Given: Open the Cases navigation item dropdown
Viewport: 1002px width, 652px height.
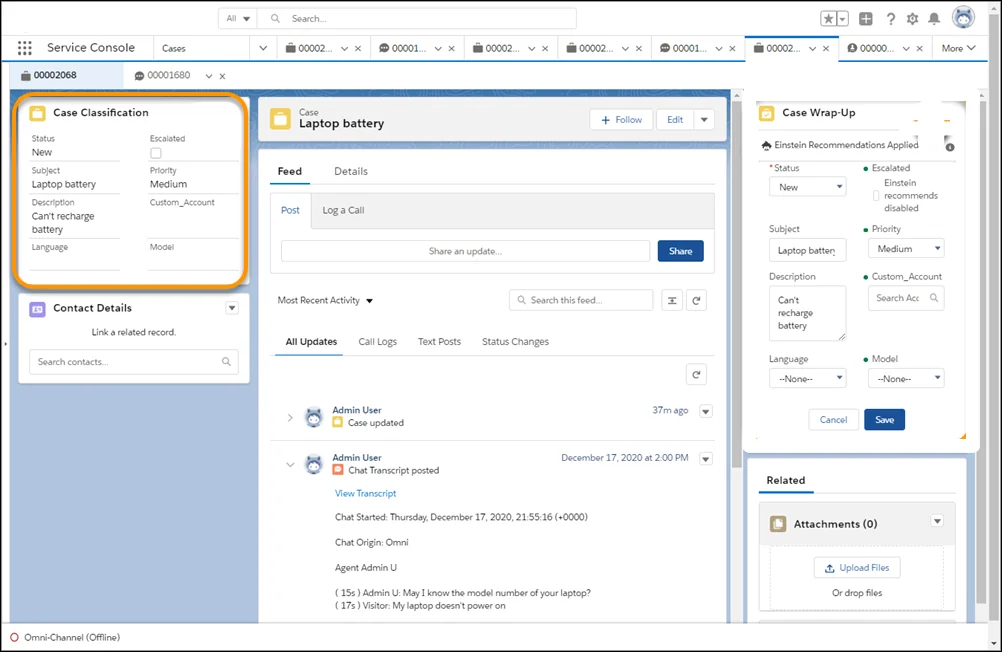Looking at the screenshot, I should 263,48.
